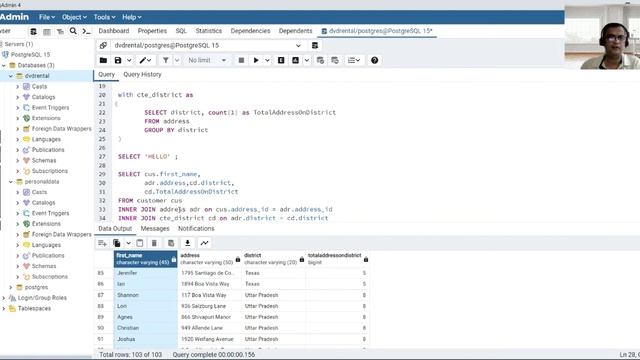The width and height of the screenshot is (640, 360).
Task: Click the cell '926 Salzburg Lane'
Action: point(210,306)
